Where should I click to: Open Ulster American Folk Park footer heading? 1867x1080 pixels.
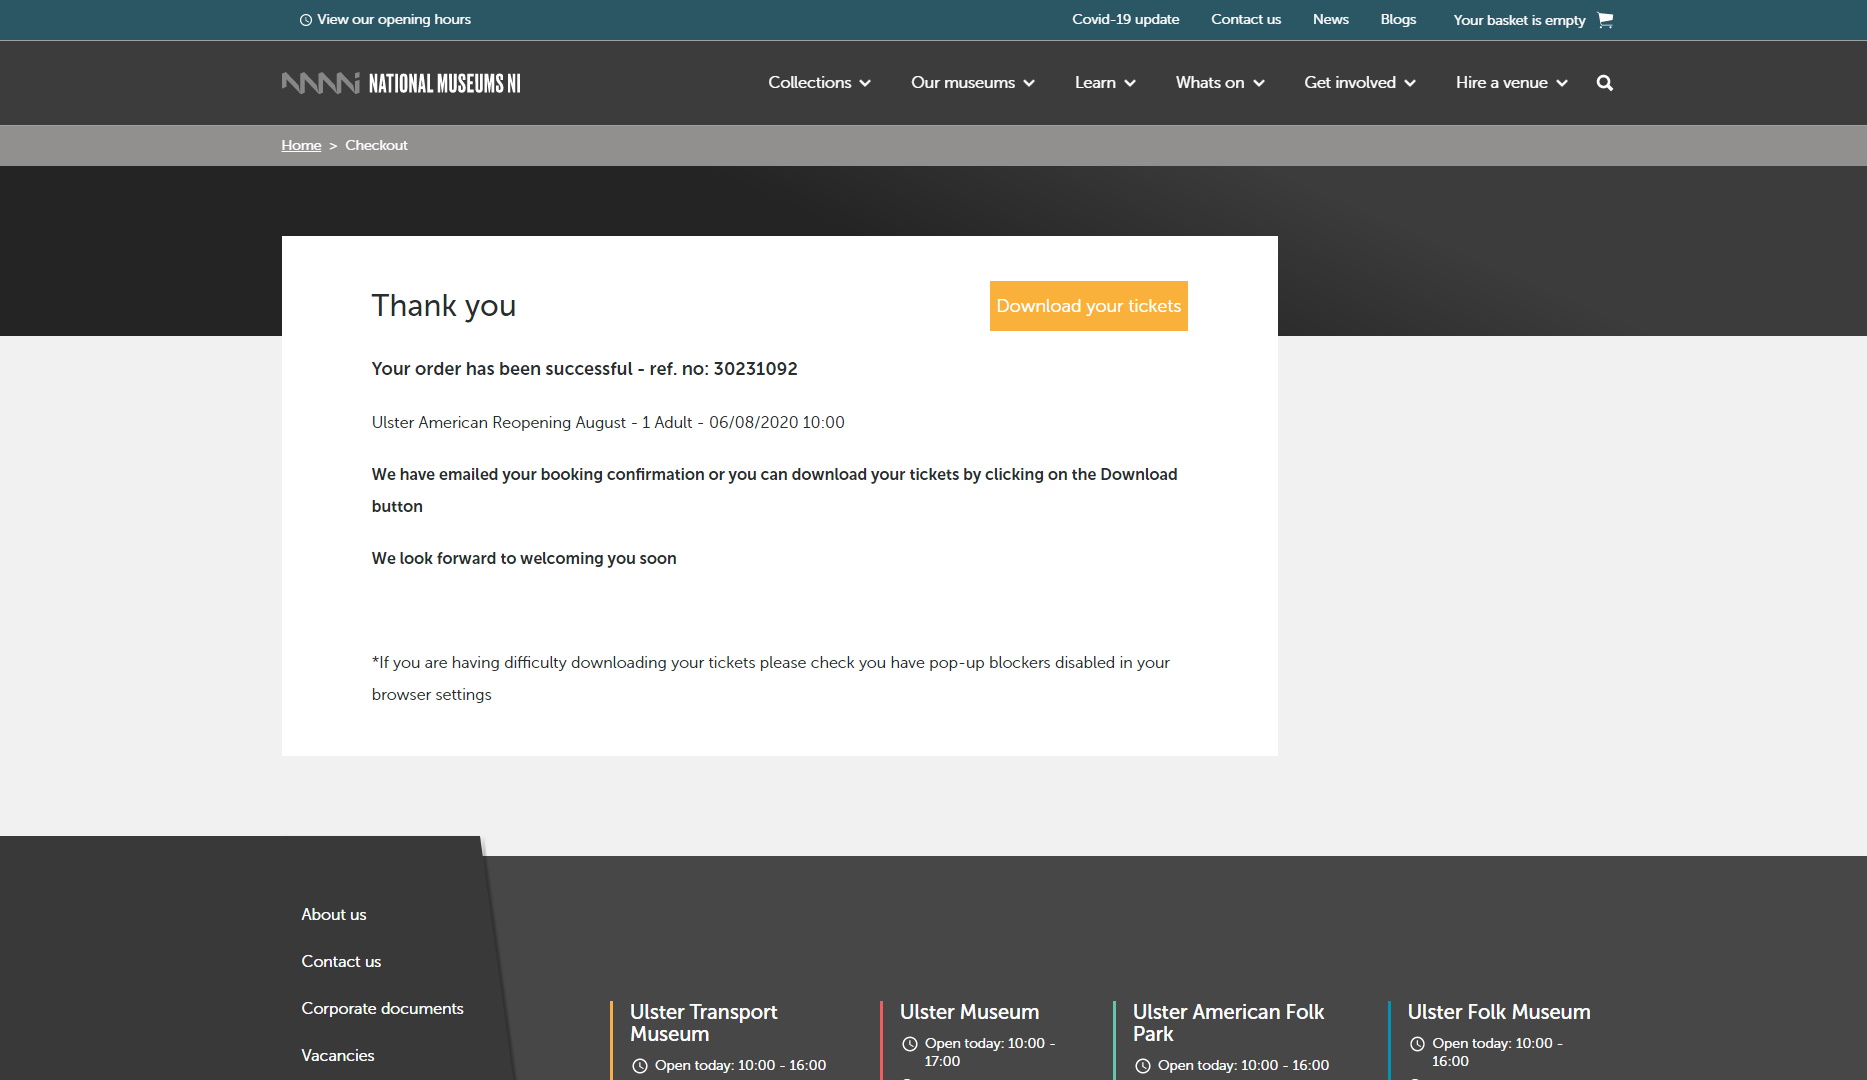[1228, 1023]
